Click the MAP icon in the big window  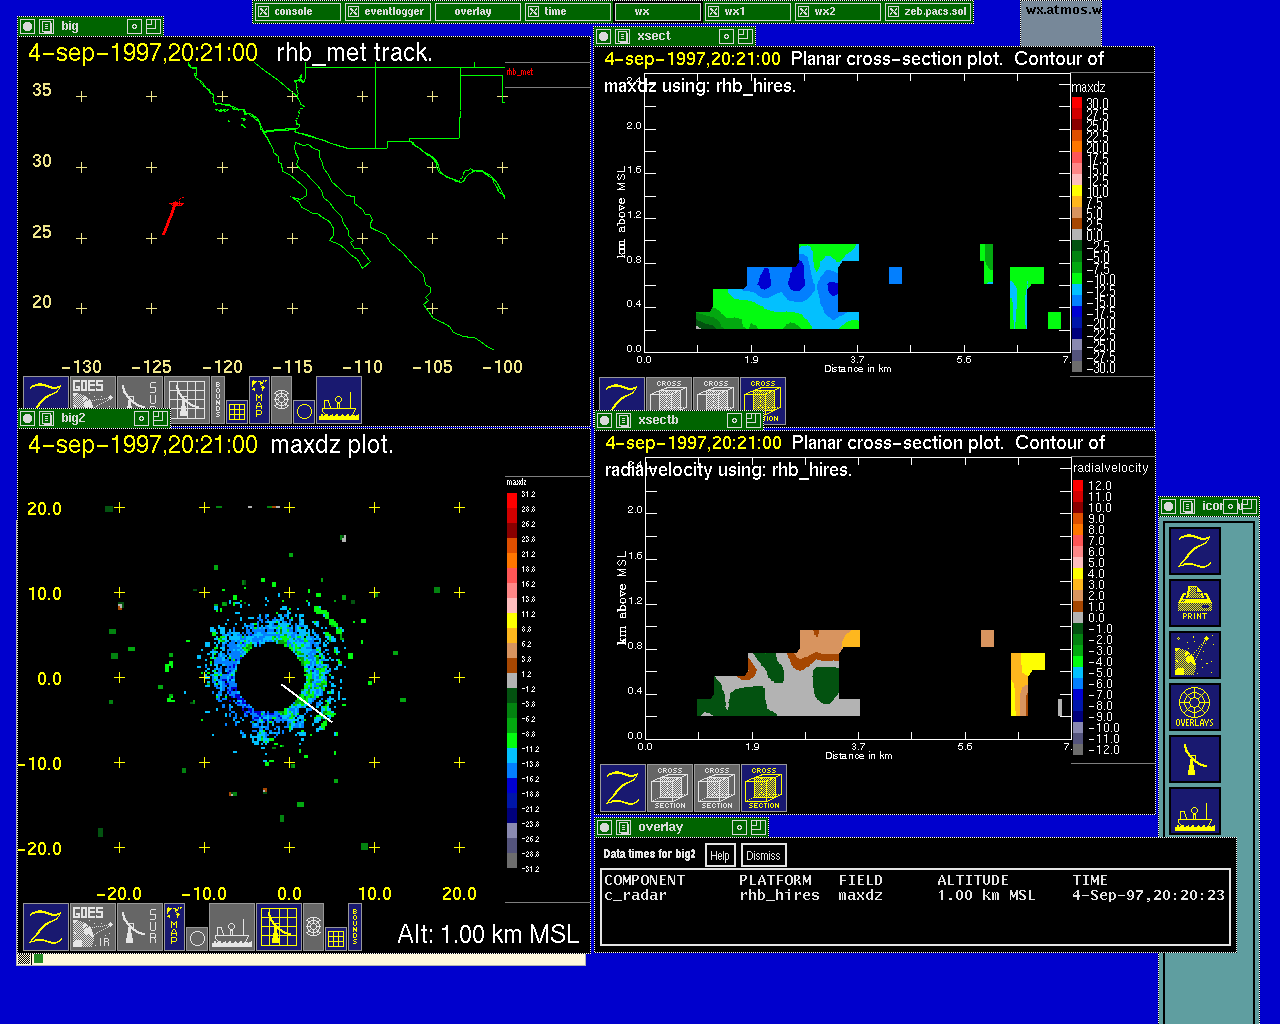pyautogui.click(x=259, y=399)
